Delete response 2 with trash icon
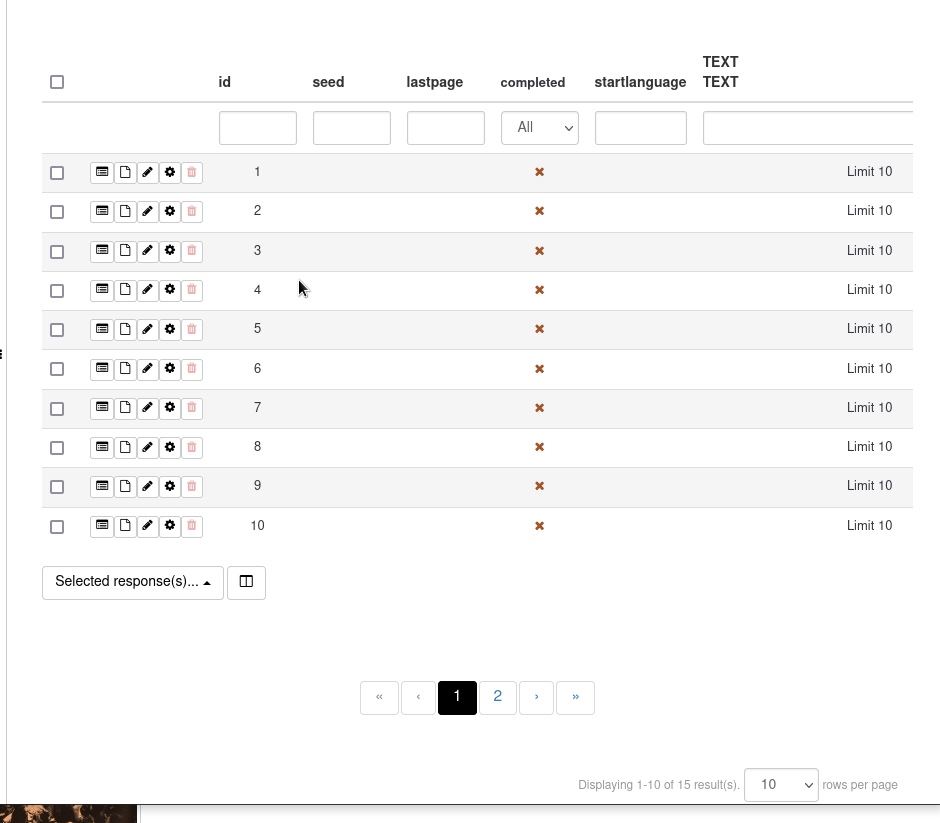This screenshot has width=940, height=823. tap(192, 212)
